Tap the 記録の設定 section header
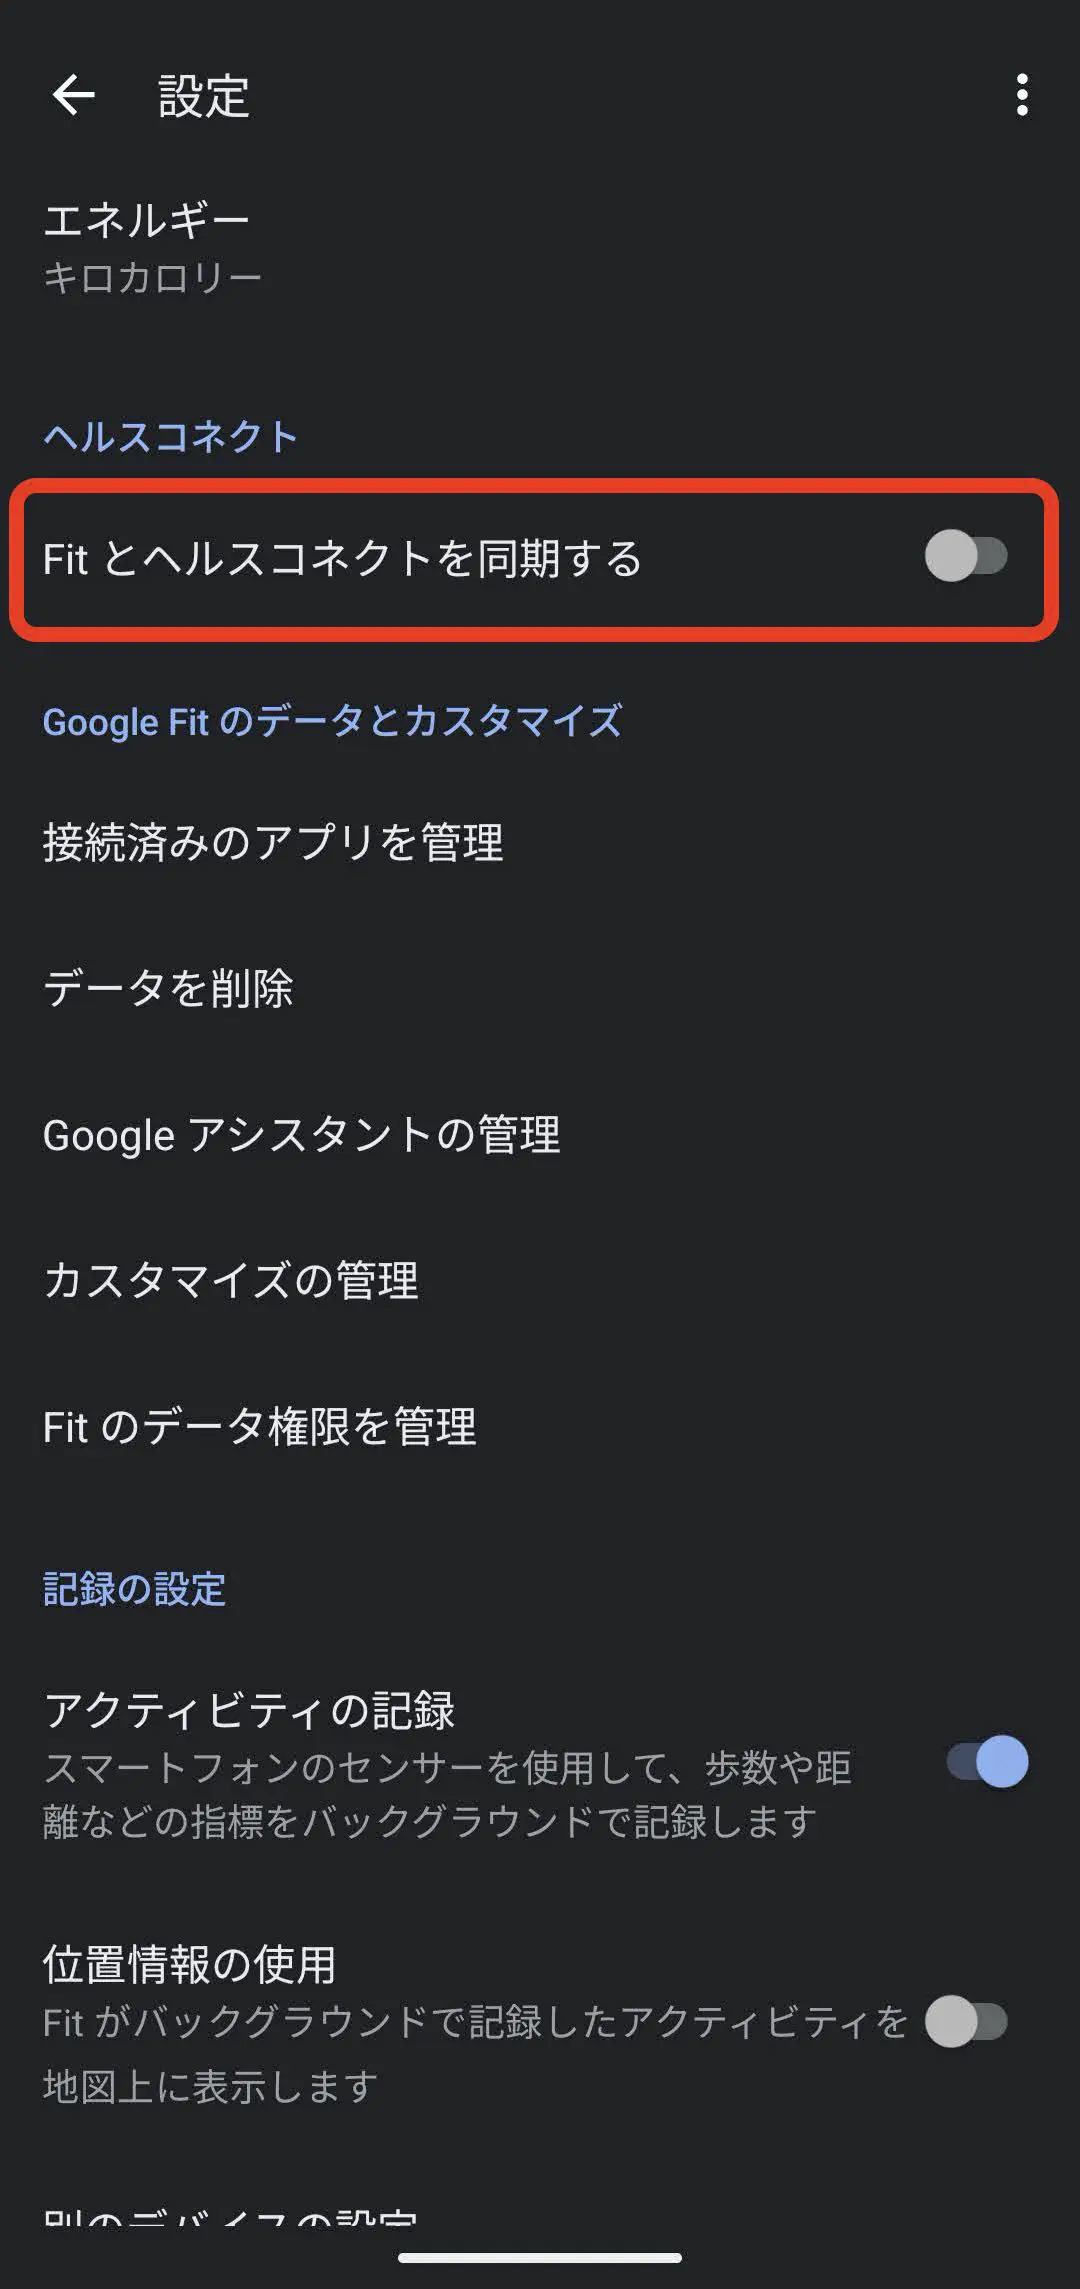 [134, 1588]
